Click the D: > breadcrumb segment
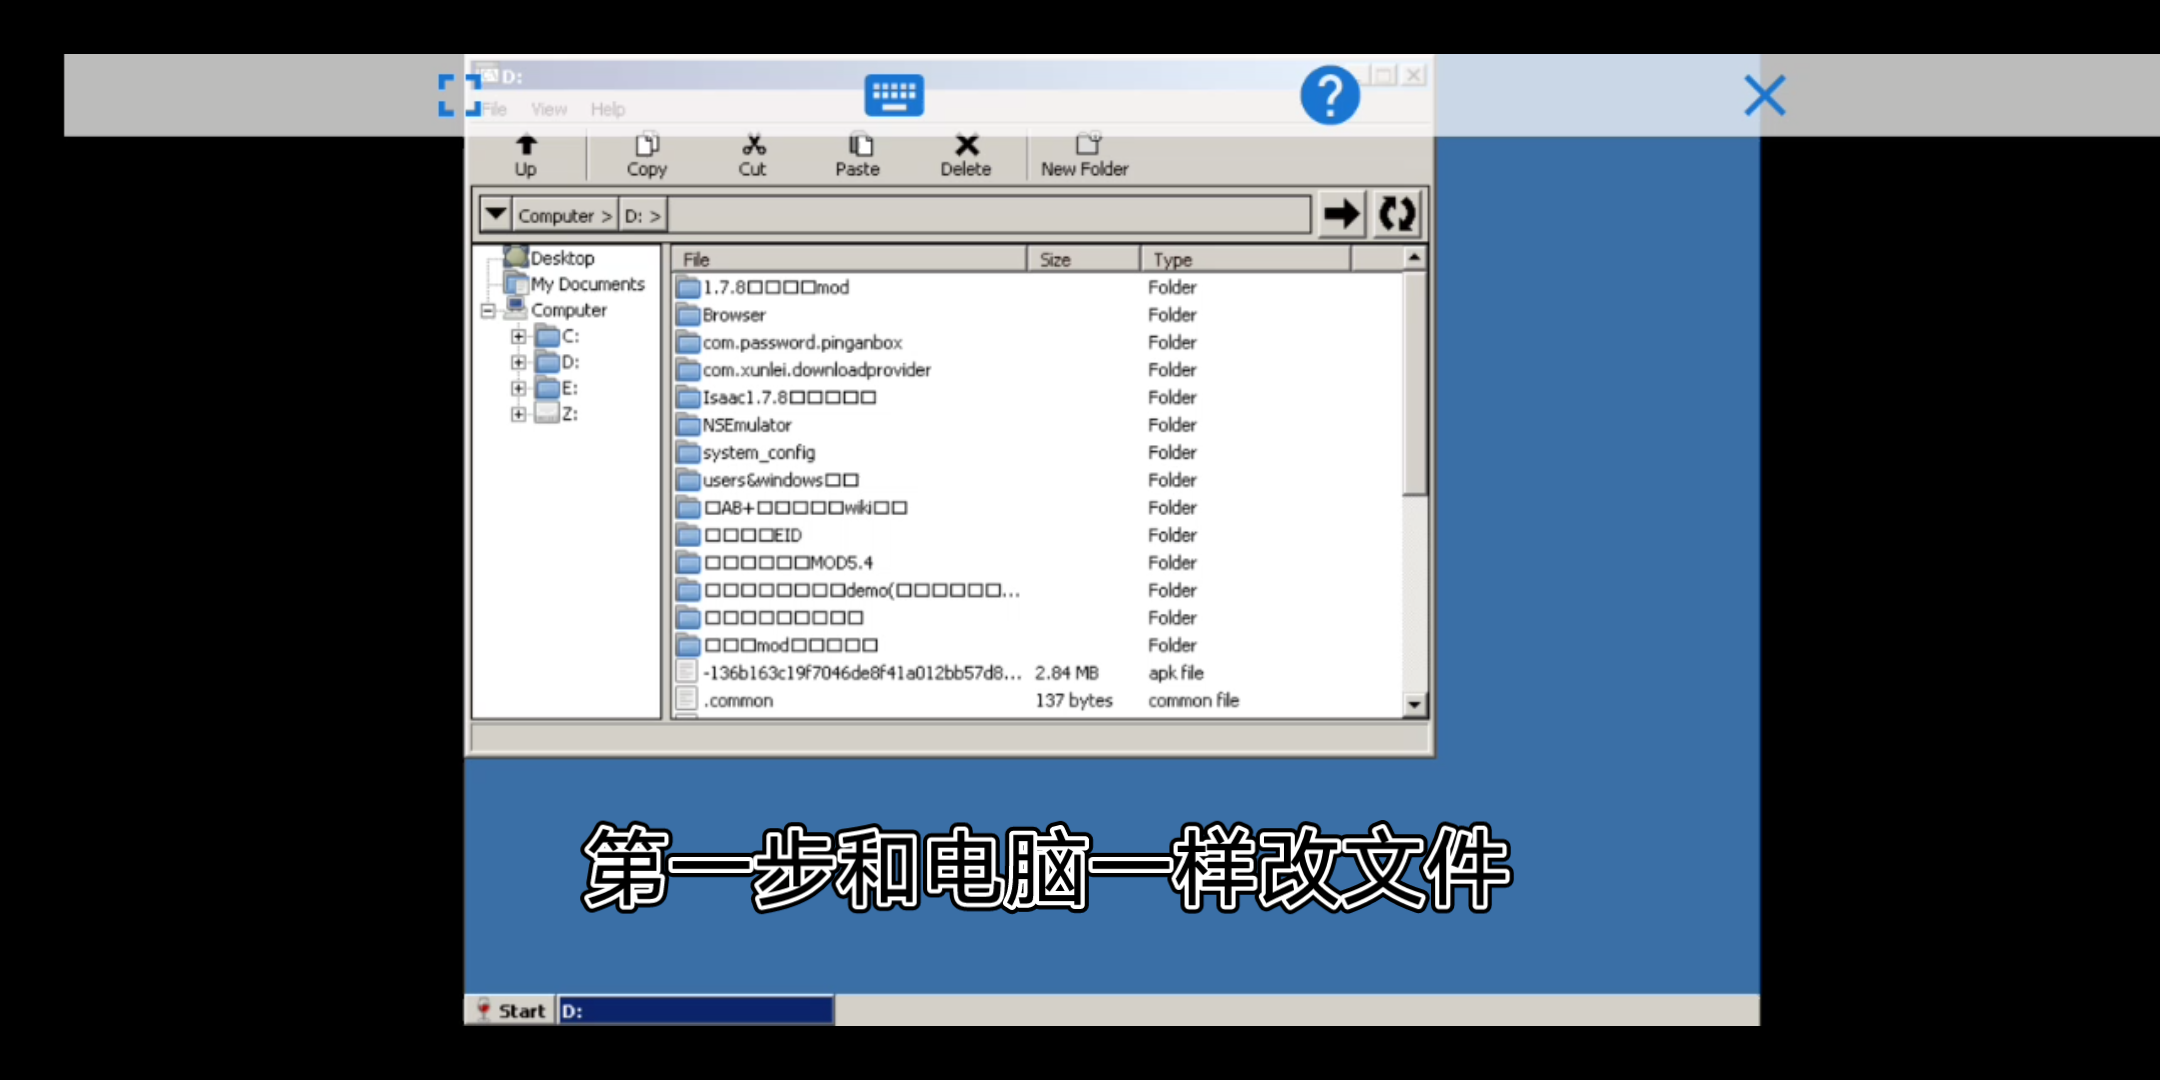The height and width of the screenshot is (1080, 2160). click(x=643, y=216)
